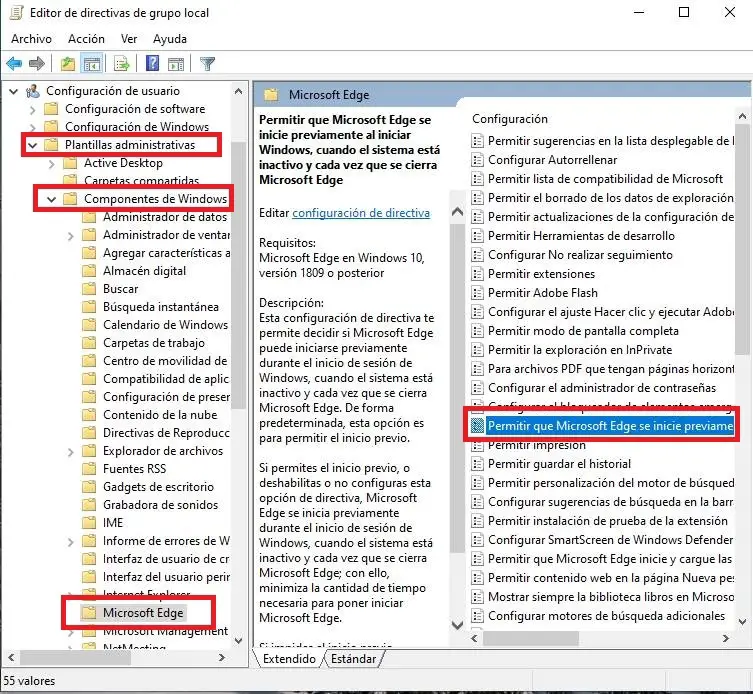
Task: Click the Back arrow toolbar icon
Action: pos(14,63)
